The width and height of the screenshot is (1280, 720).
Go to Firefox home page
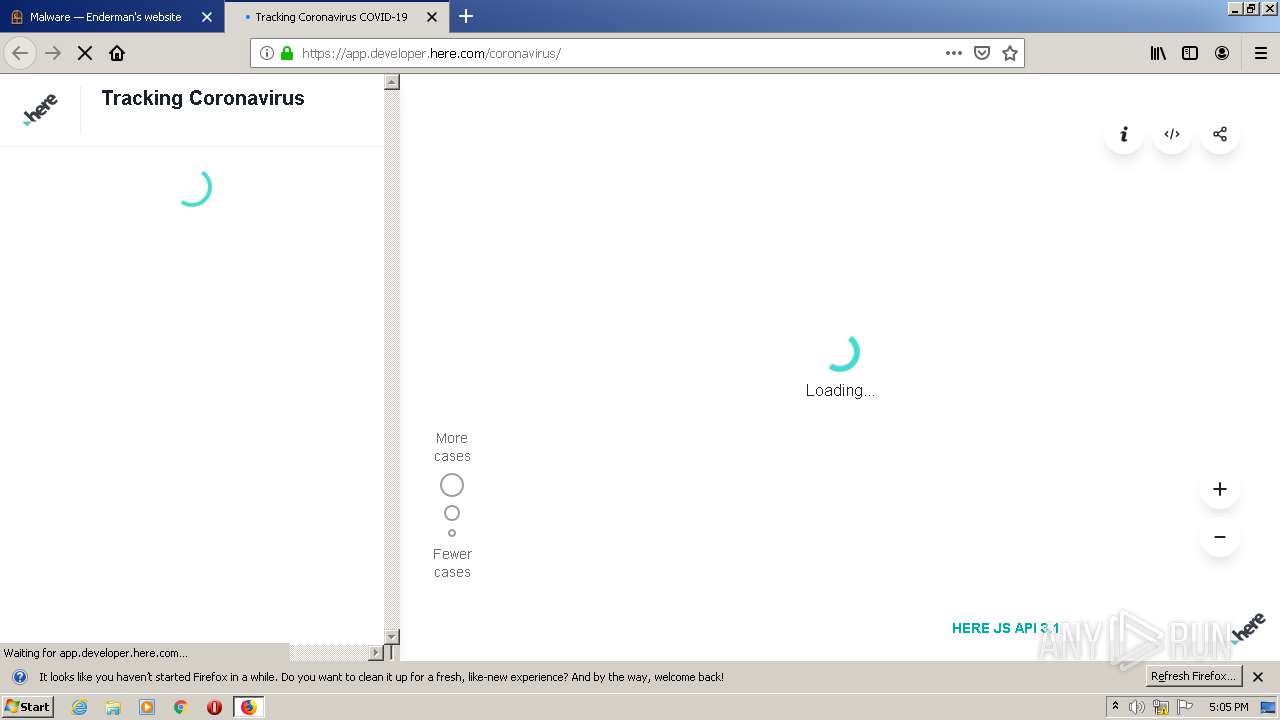117,53
